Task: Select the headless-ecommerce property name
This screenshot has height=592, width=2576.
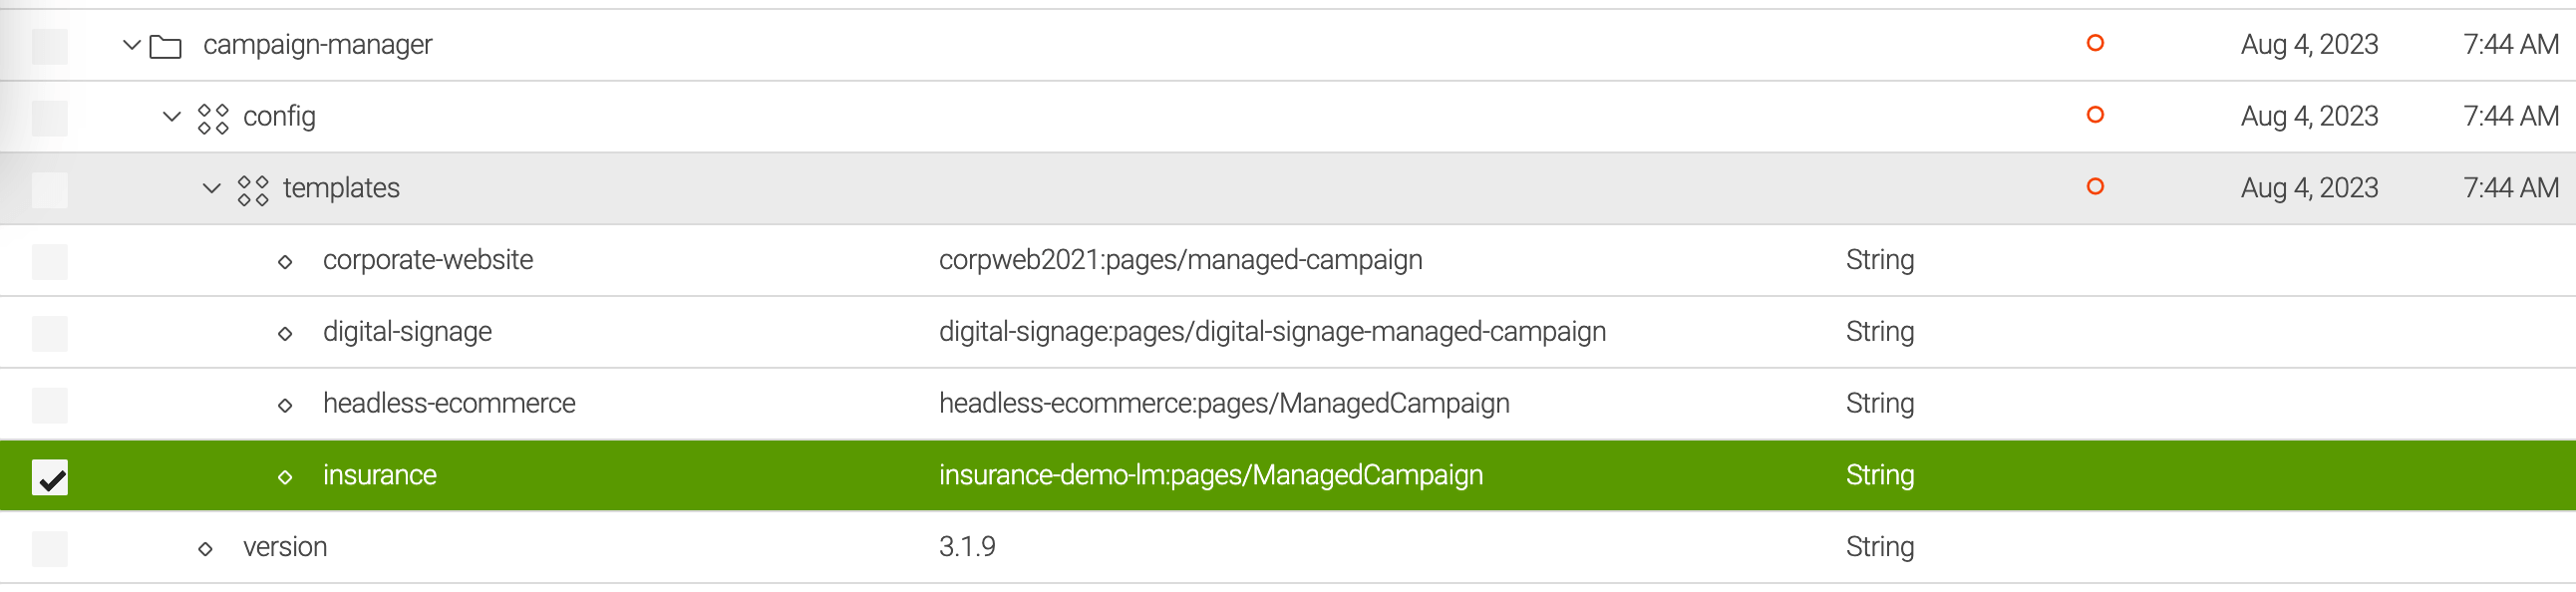Action: click(x=449, y=403)
